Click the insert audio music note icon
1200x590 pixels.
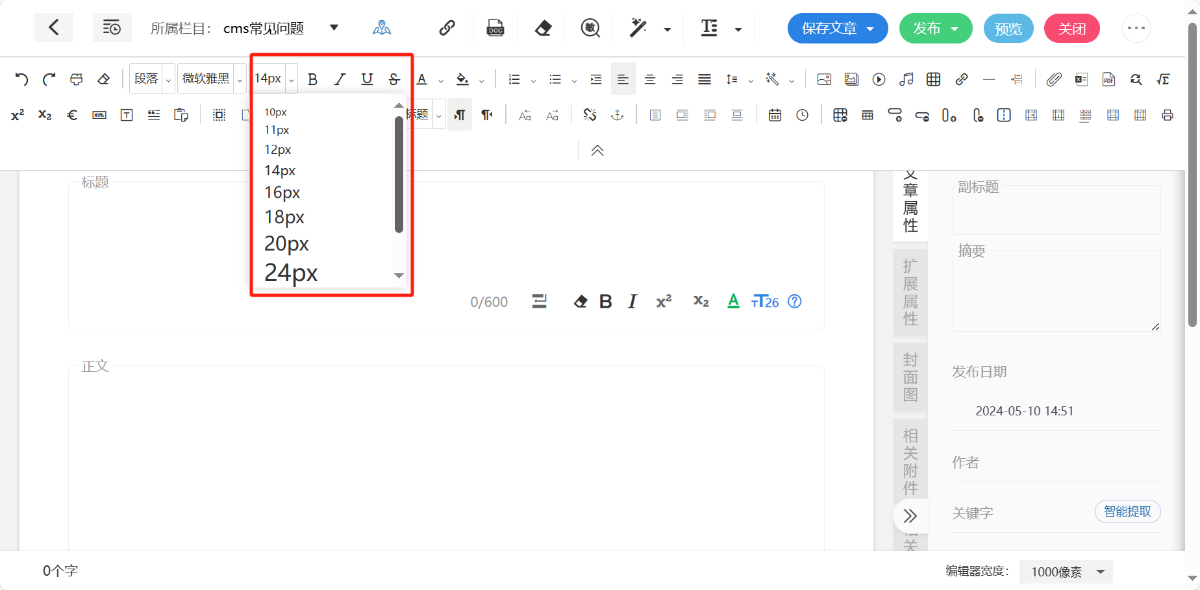[906, 79]
